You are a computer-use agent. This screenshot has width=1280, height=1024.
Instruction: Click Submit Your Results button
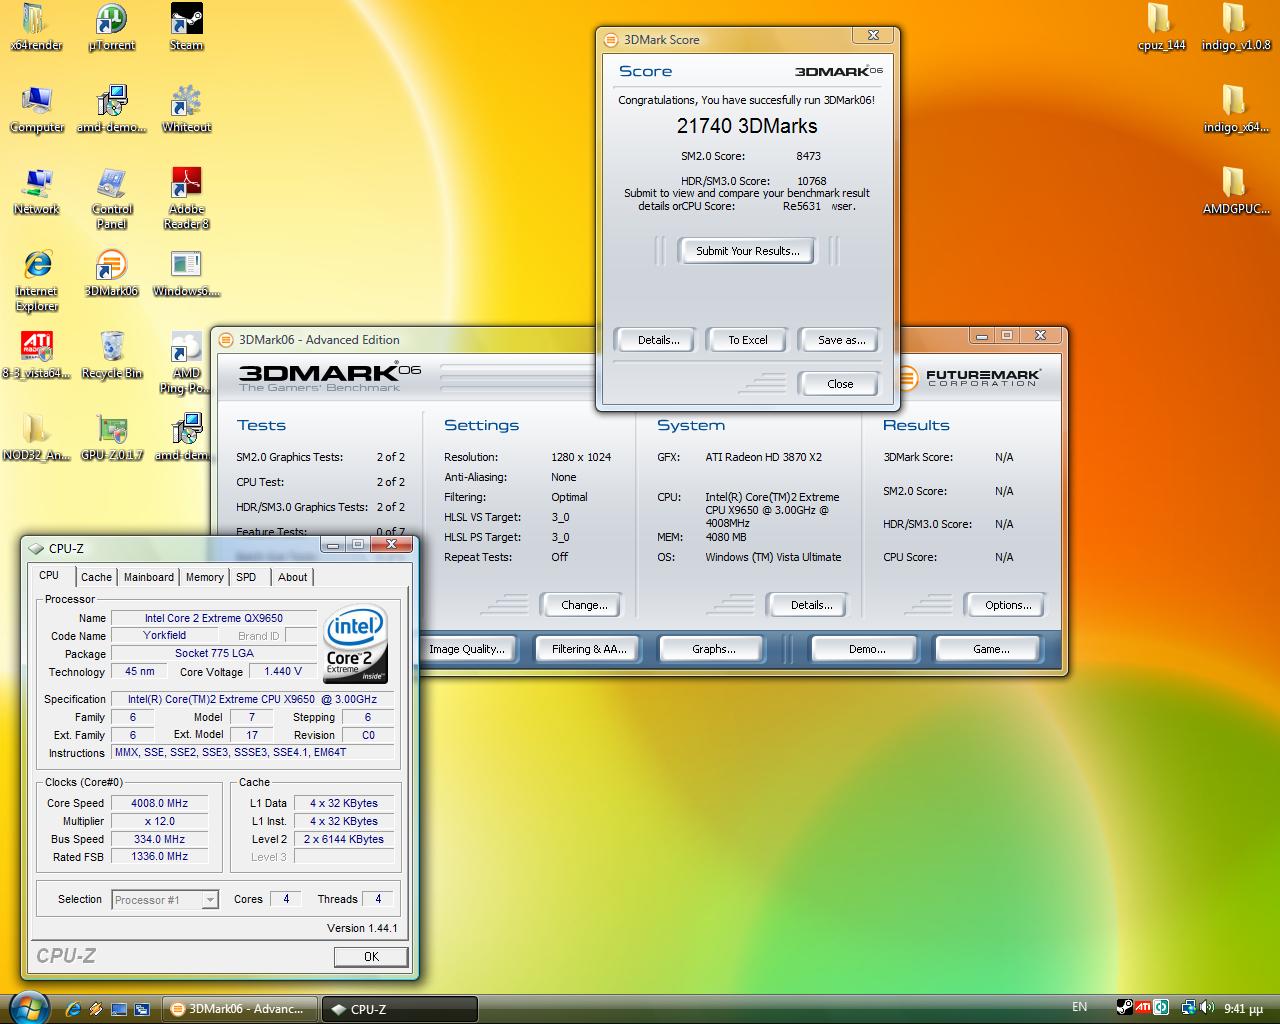coord(747,251)
